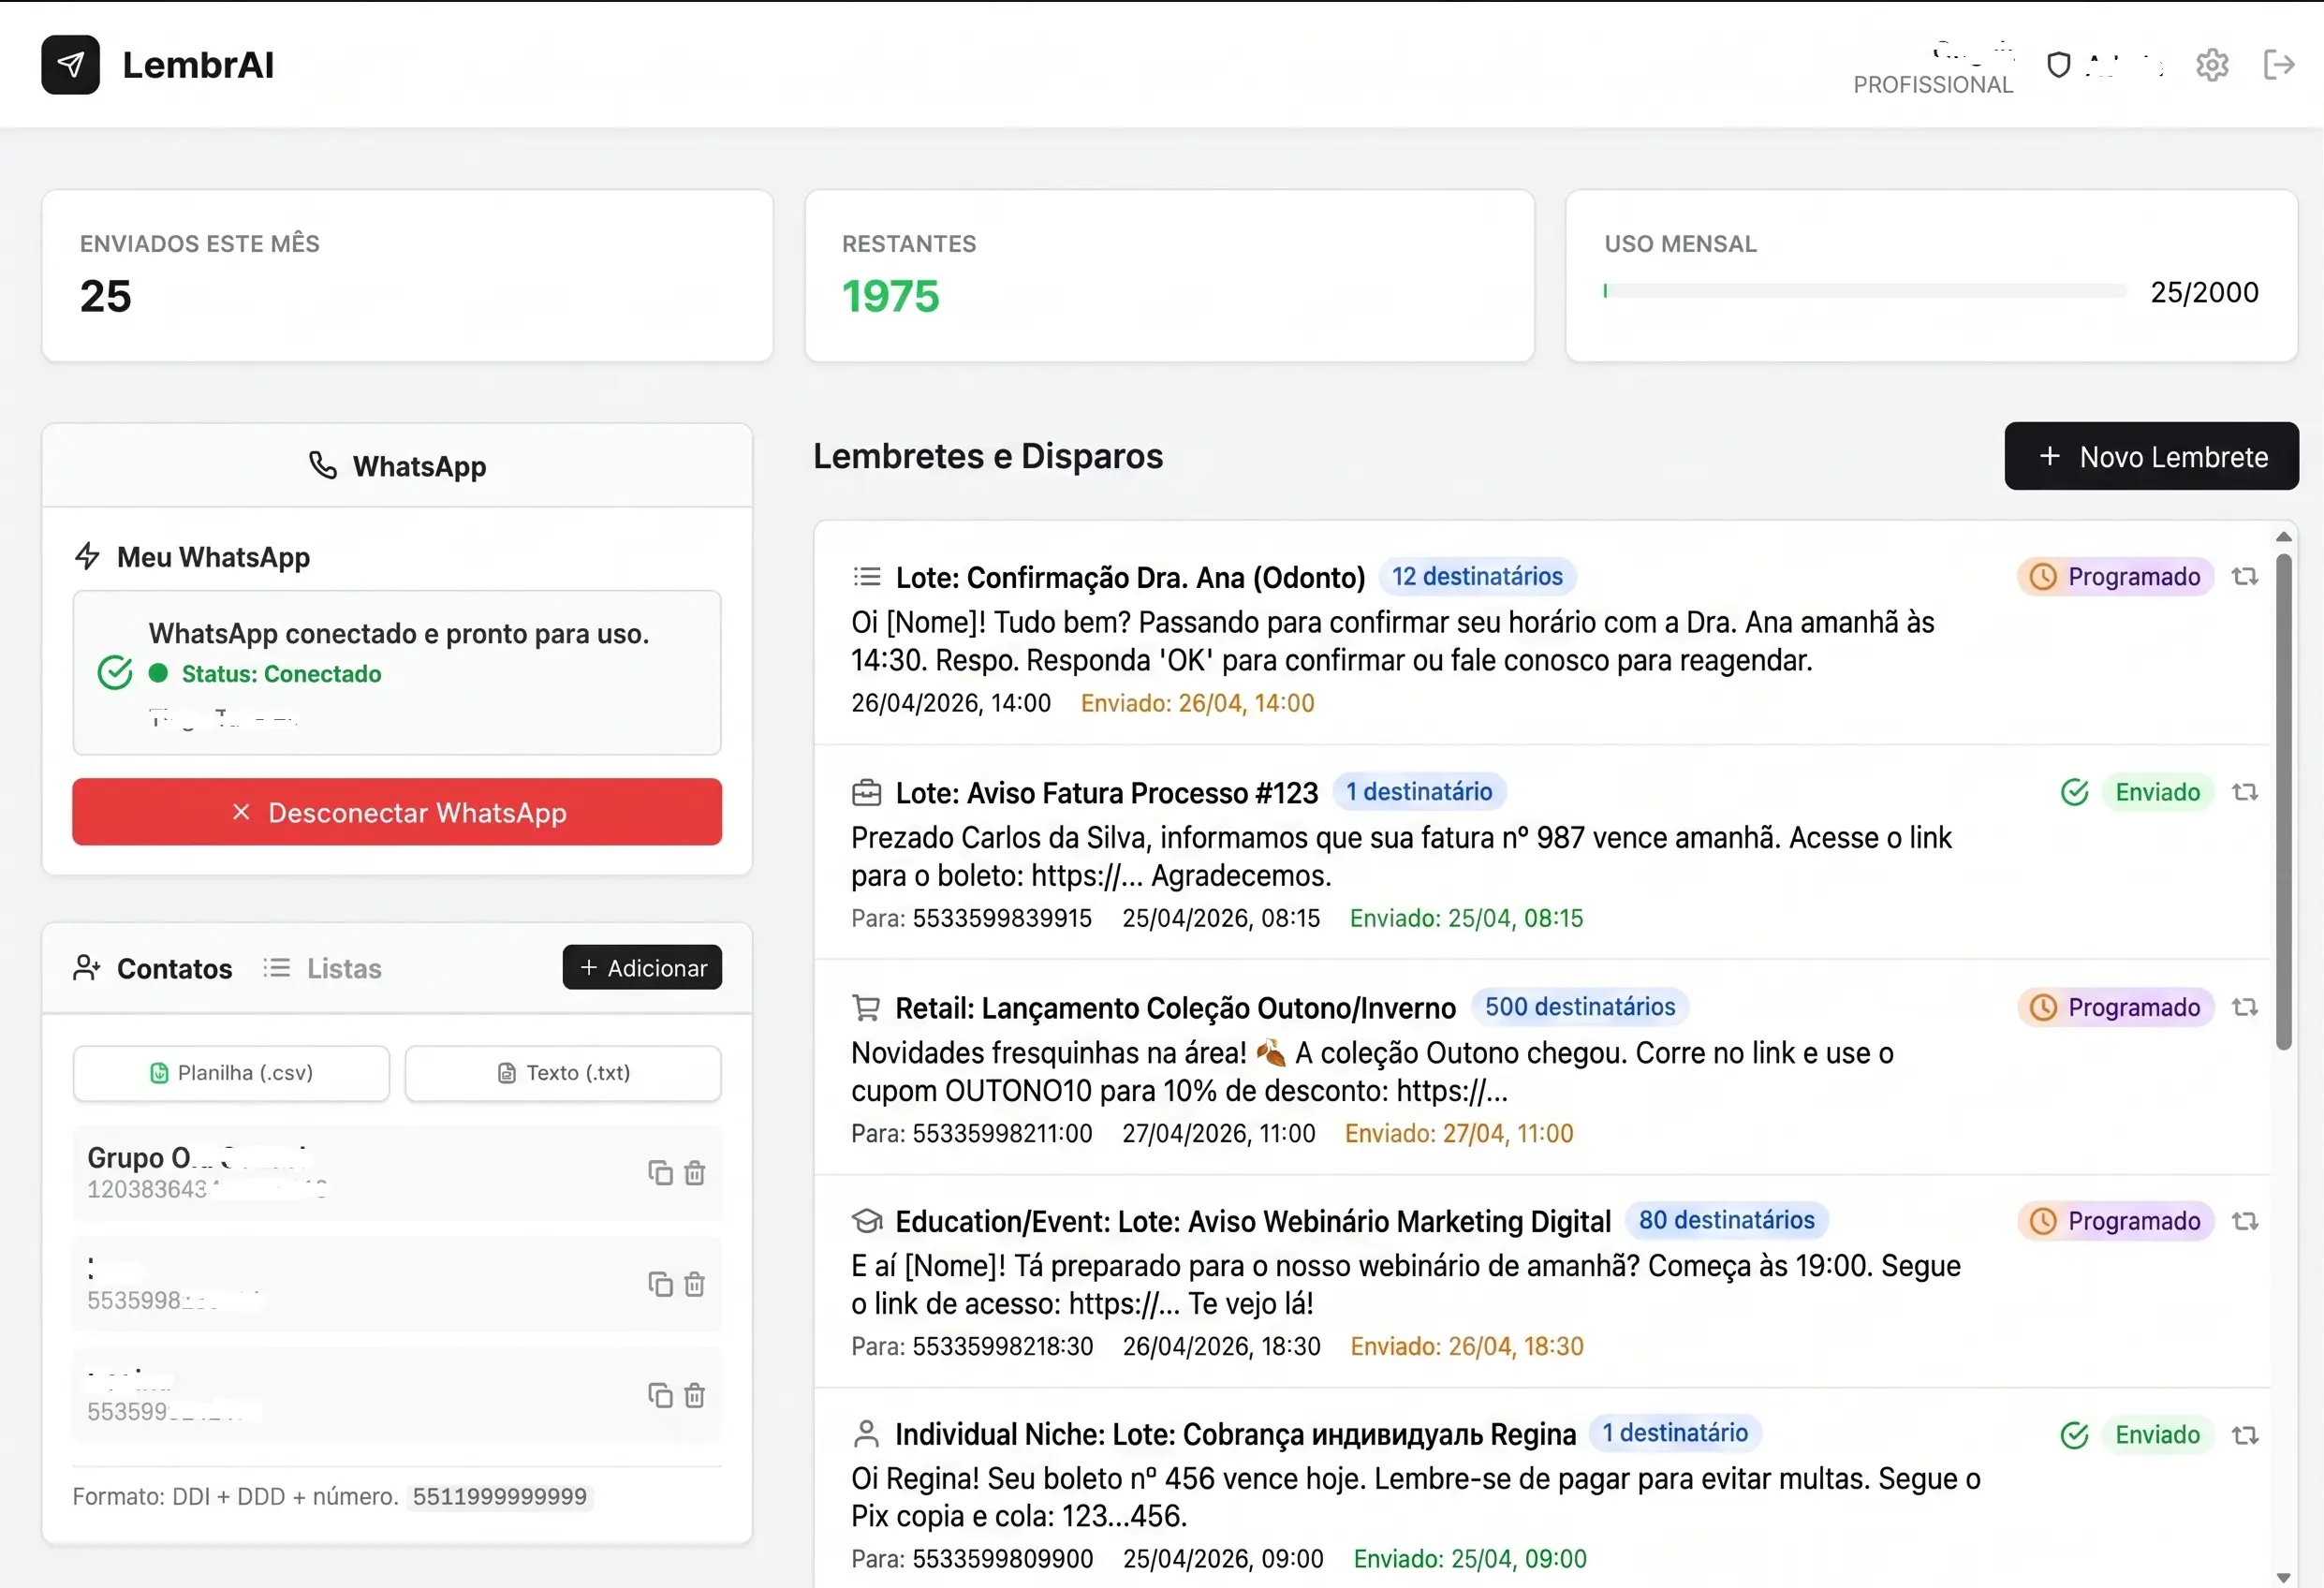Repeat the Retail Lançamento Coleção reminder
Viewport: 2324px width, 1588px height.
2245,1007
